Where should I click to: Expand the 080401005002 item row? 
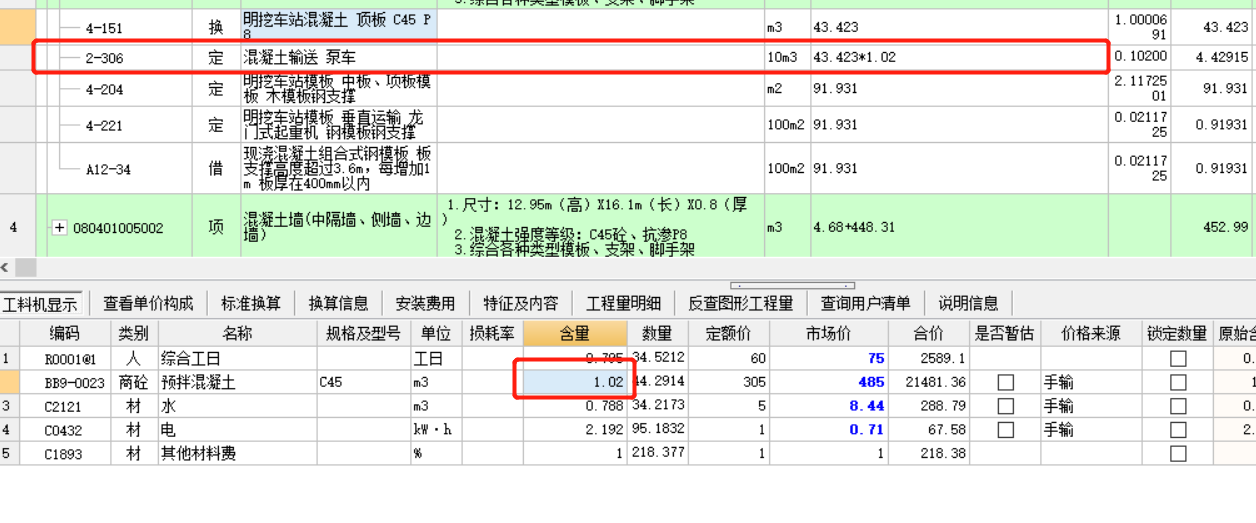pos(60,228)
